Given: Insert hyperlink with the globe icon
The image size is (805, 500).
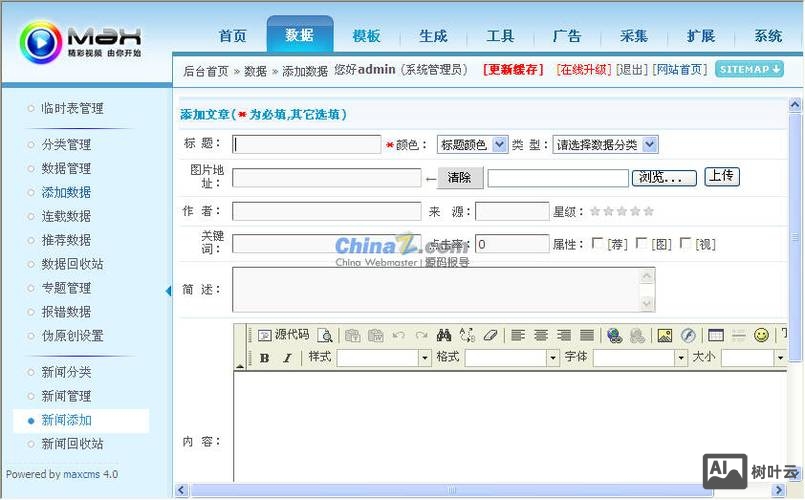Looking at the screenshot, I should point(615,335).
